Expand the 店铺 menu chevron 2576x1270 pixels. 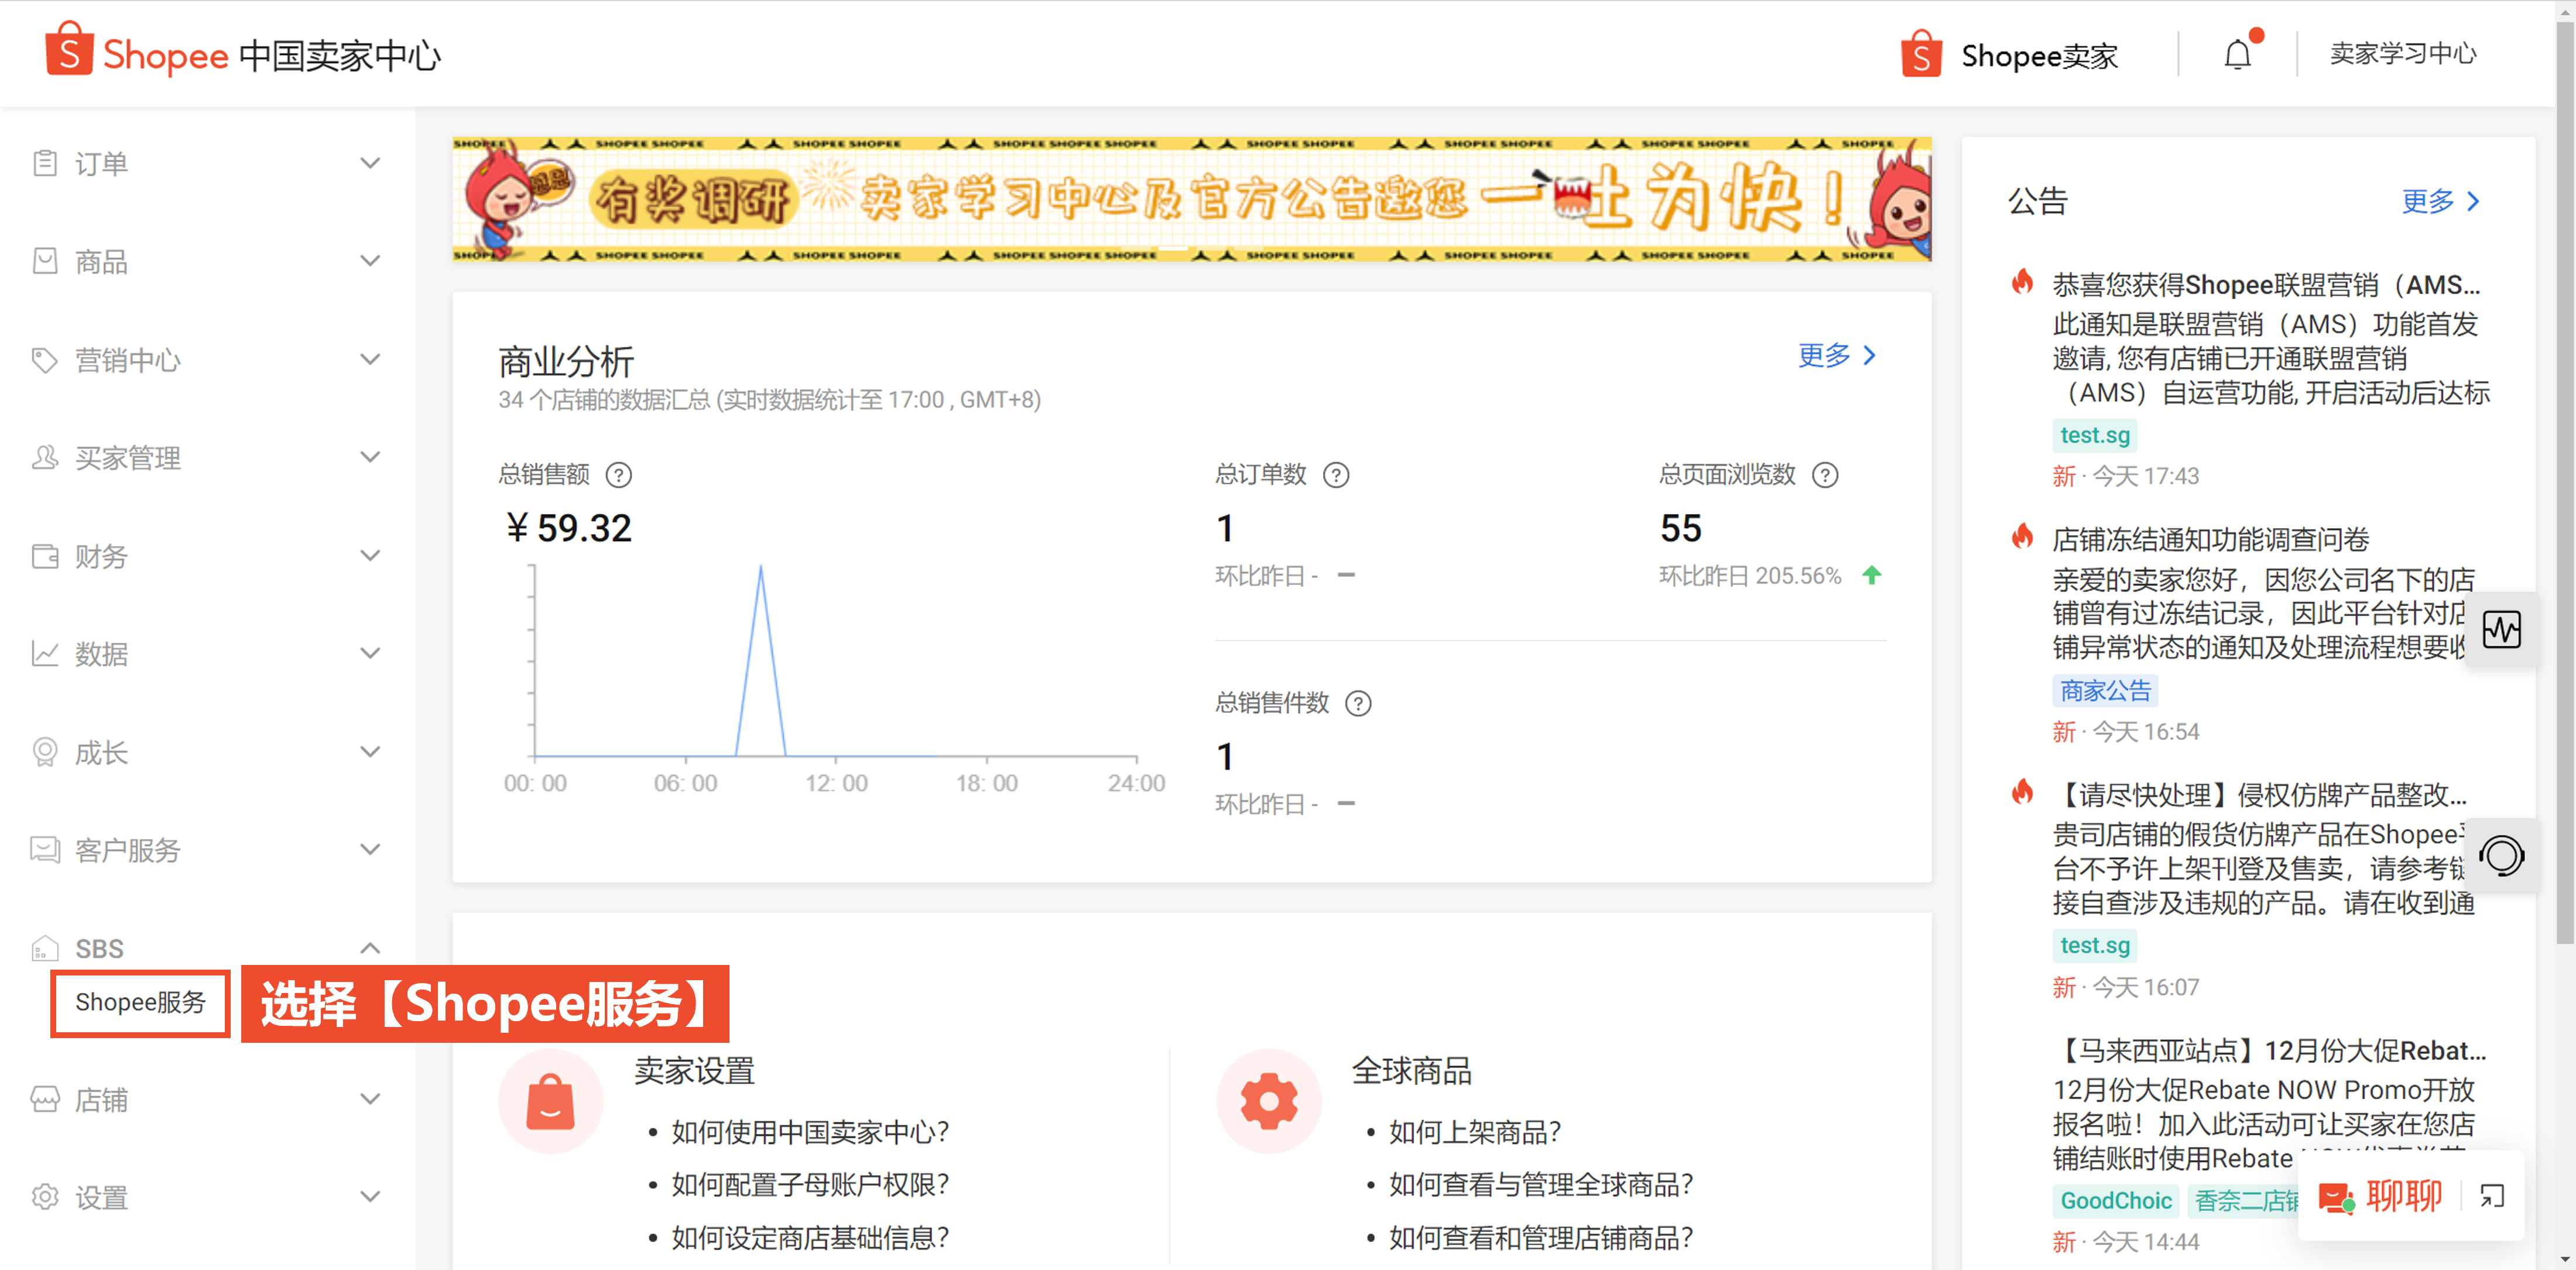click(370, 1099)
